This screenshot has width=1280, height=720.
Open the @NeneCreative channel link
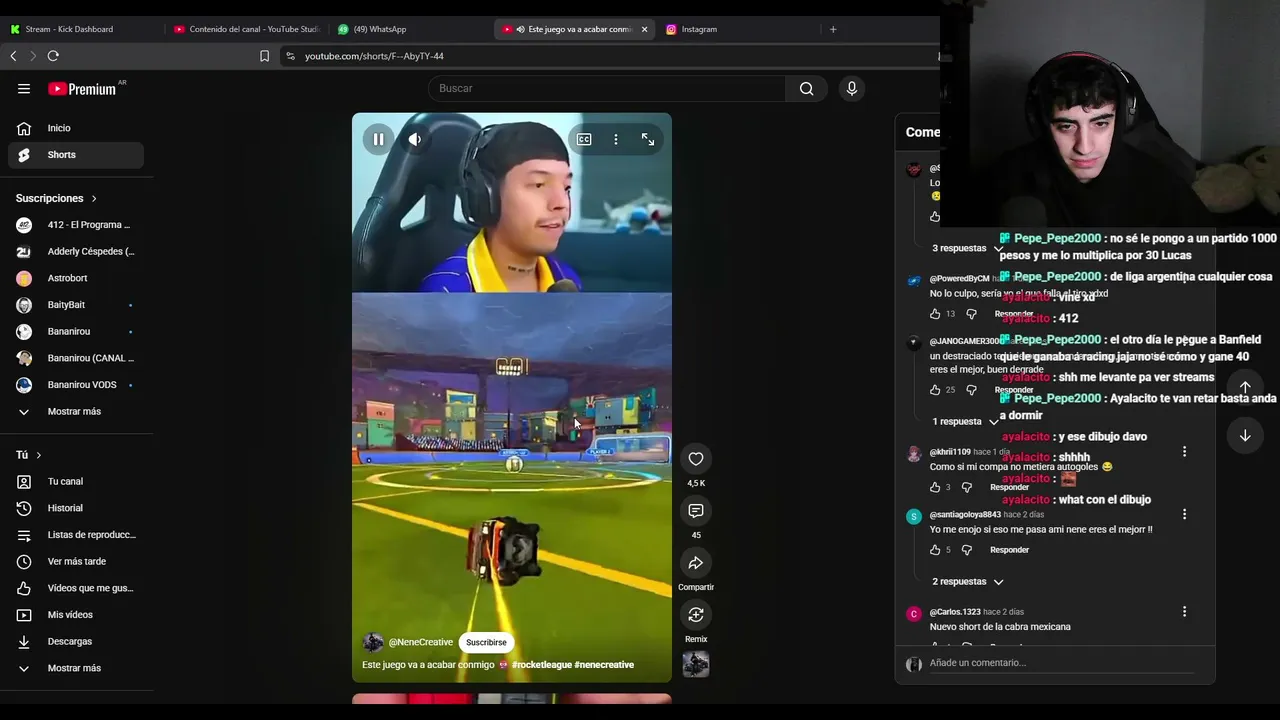pos(420,642)
